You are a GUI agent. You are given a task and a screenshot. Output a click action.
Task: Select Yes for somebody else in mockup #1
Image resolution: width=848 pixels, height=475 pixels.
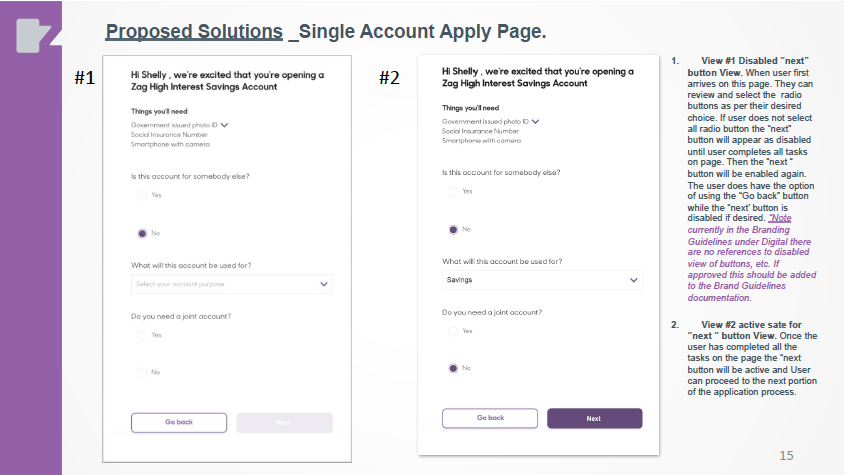click(x=142, y=196)
